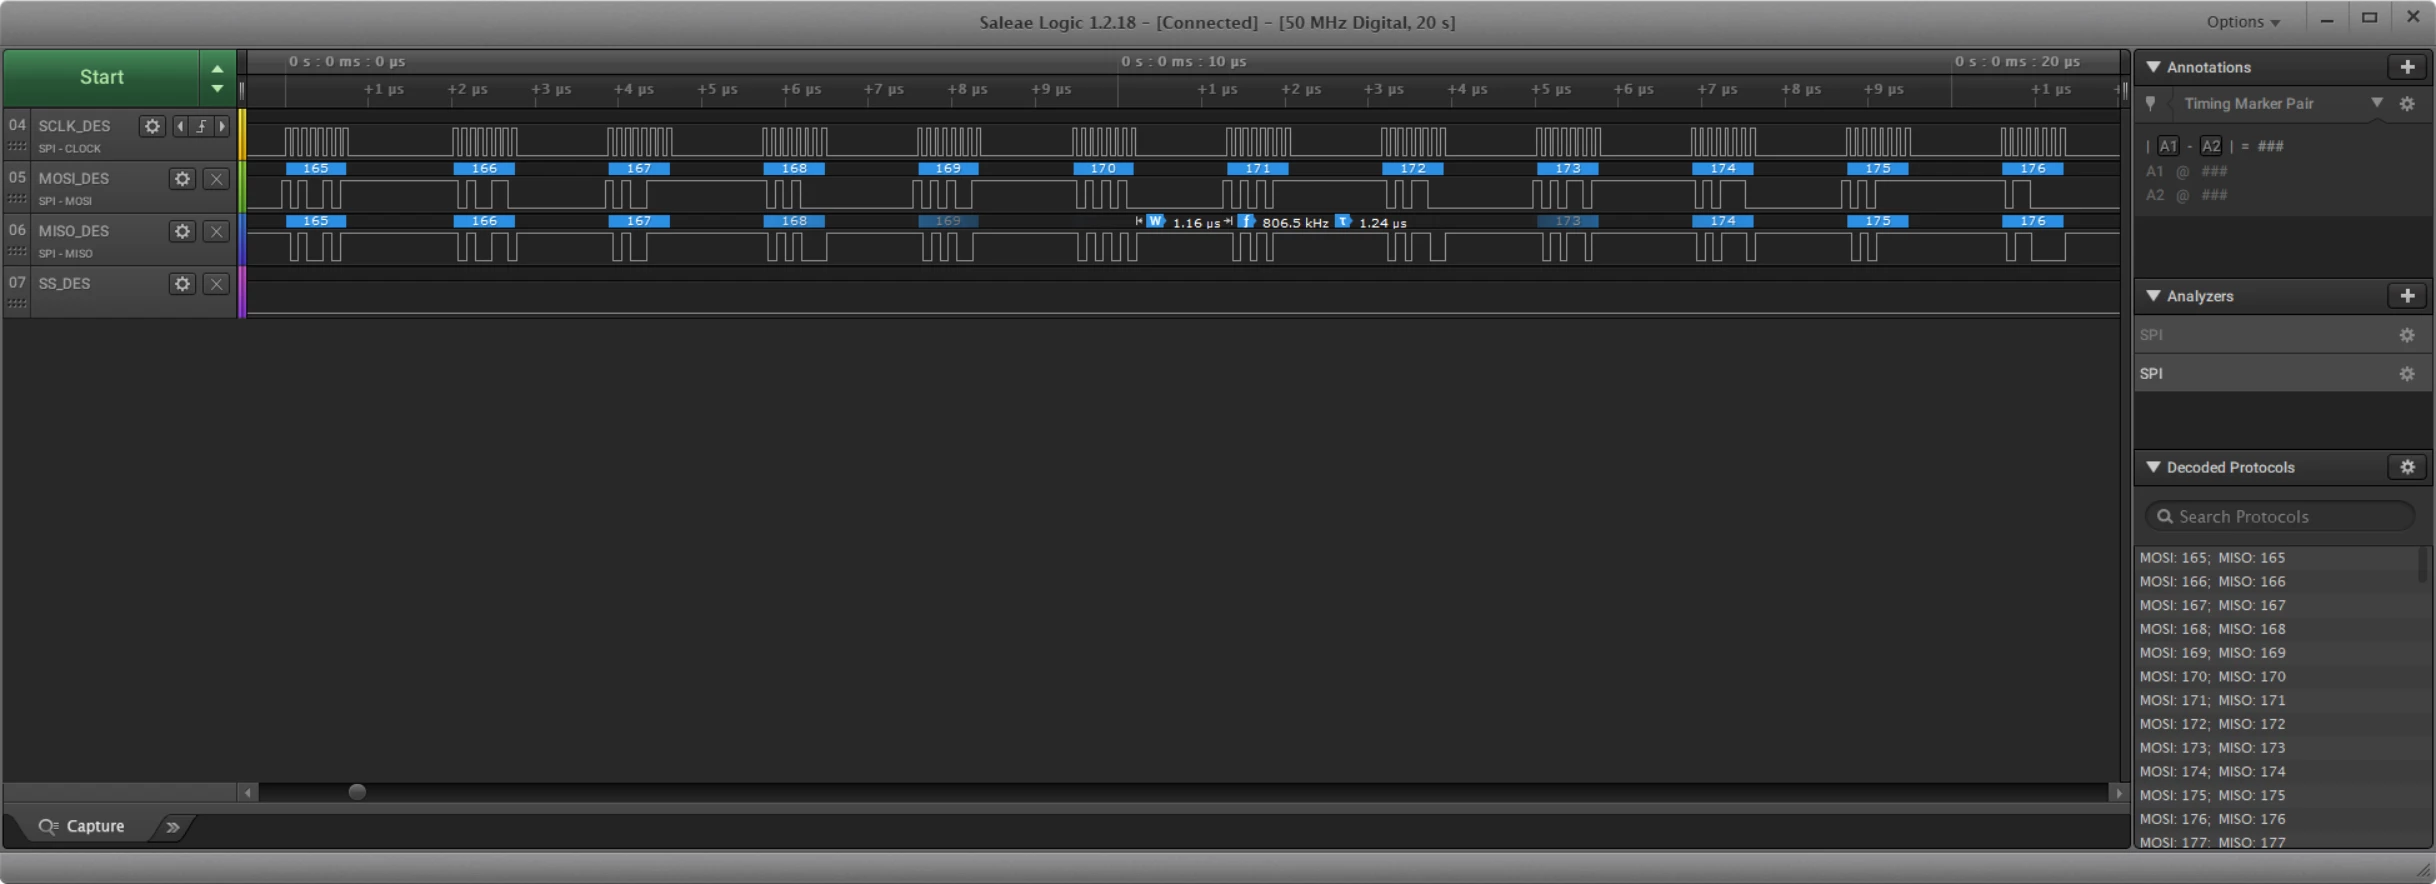This screenshot has height=884, width=2436.
Task: Click the Timing Marker Pair pin icon
Action: [x=2151, y=103]
